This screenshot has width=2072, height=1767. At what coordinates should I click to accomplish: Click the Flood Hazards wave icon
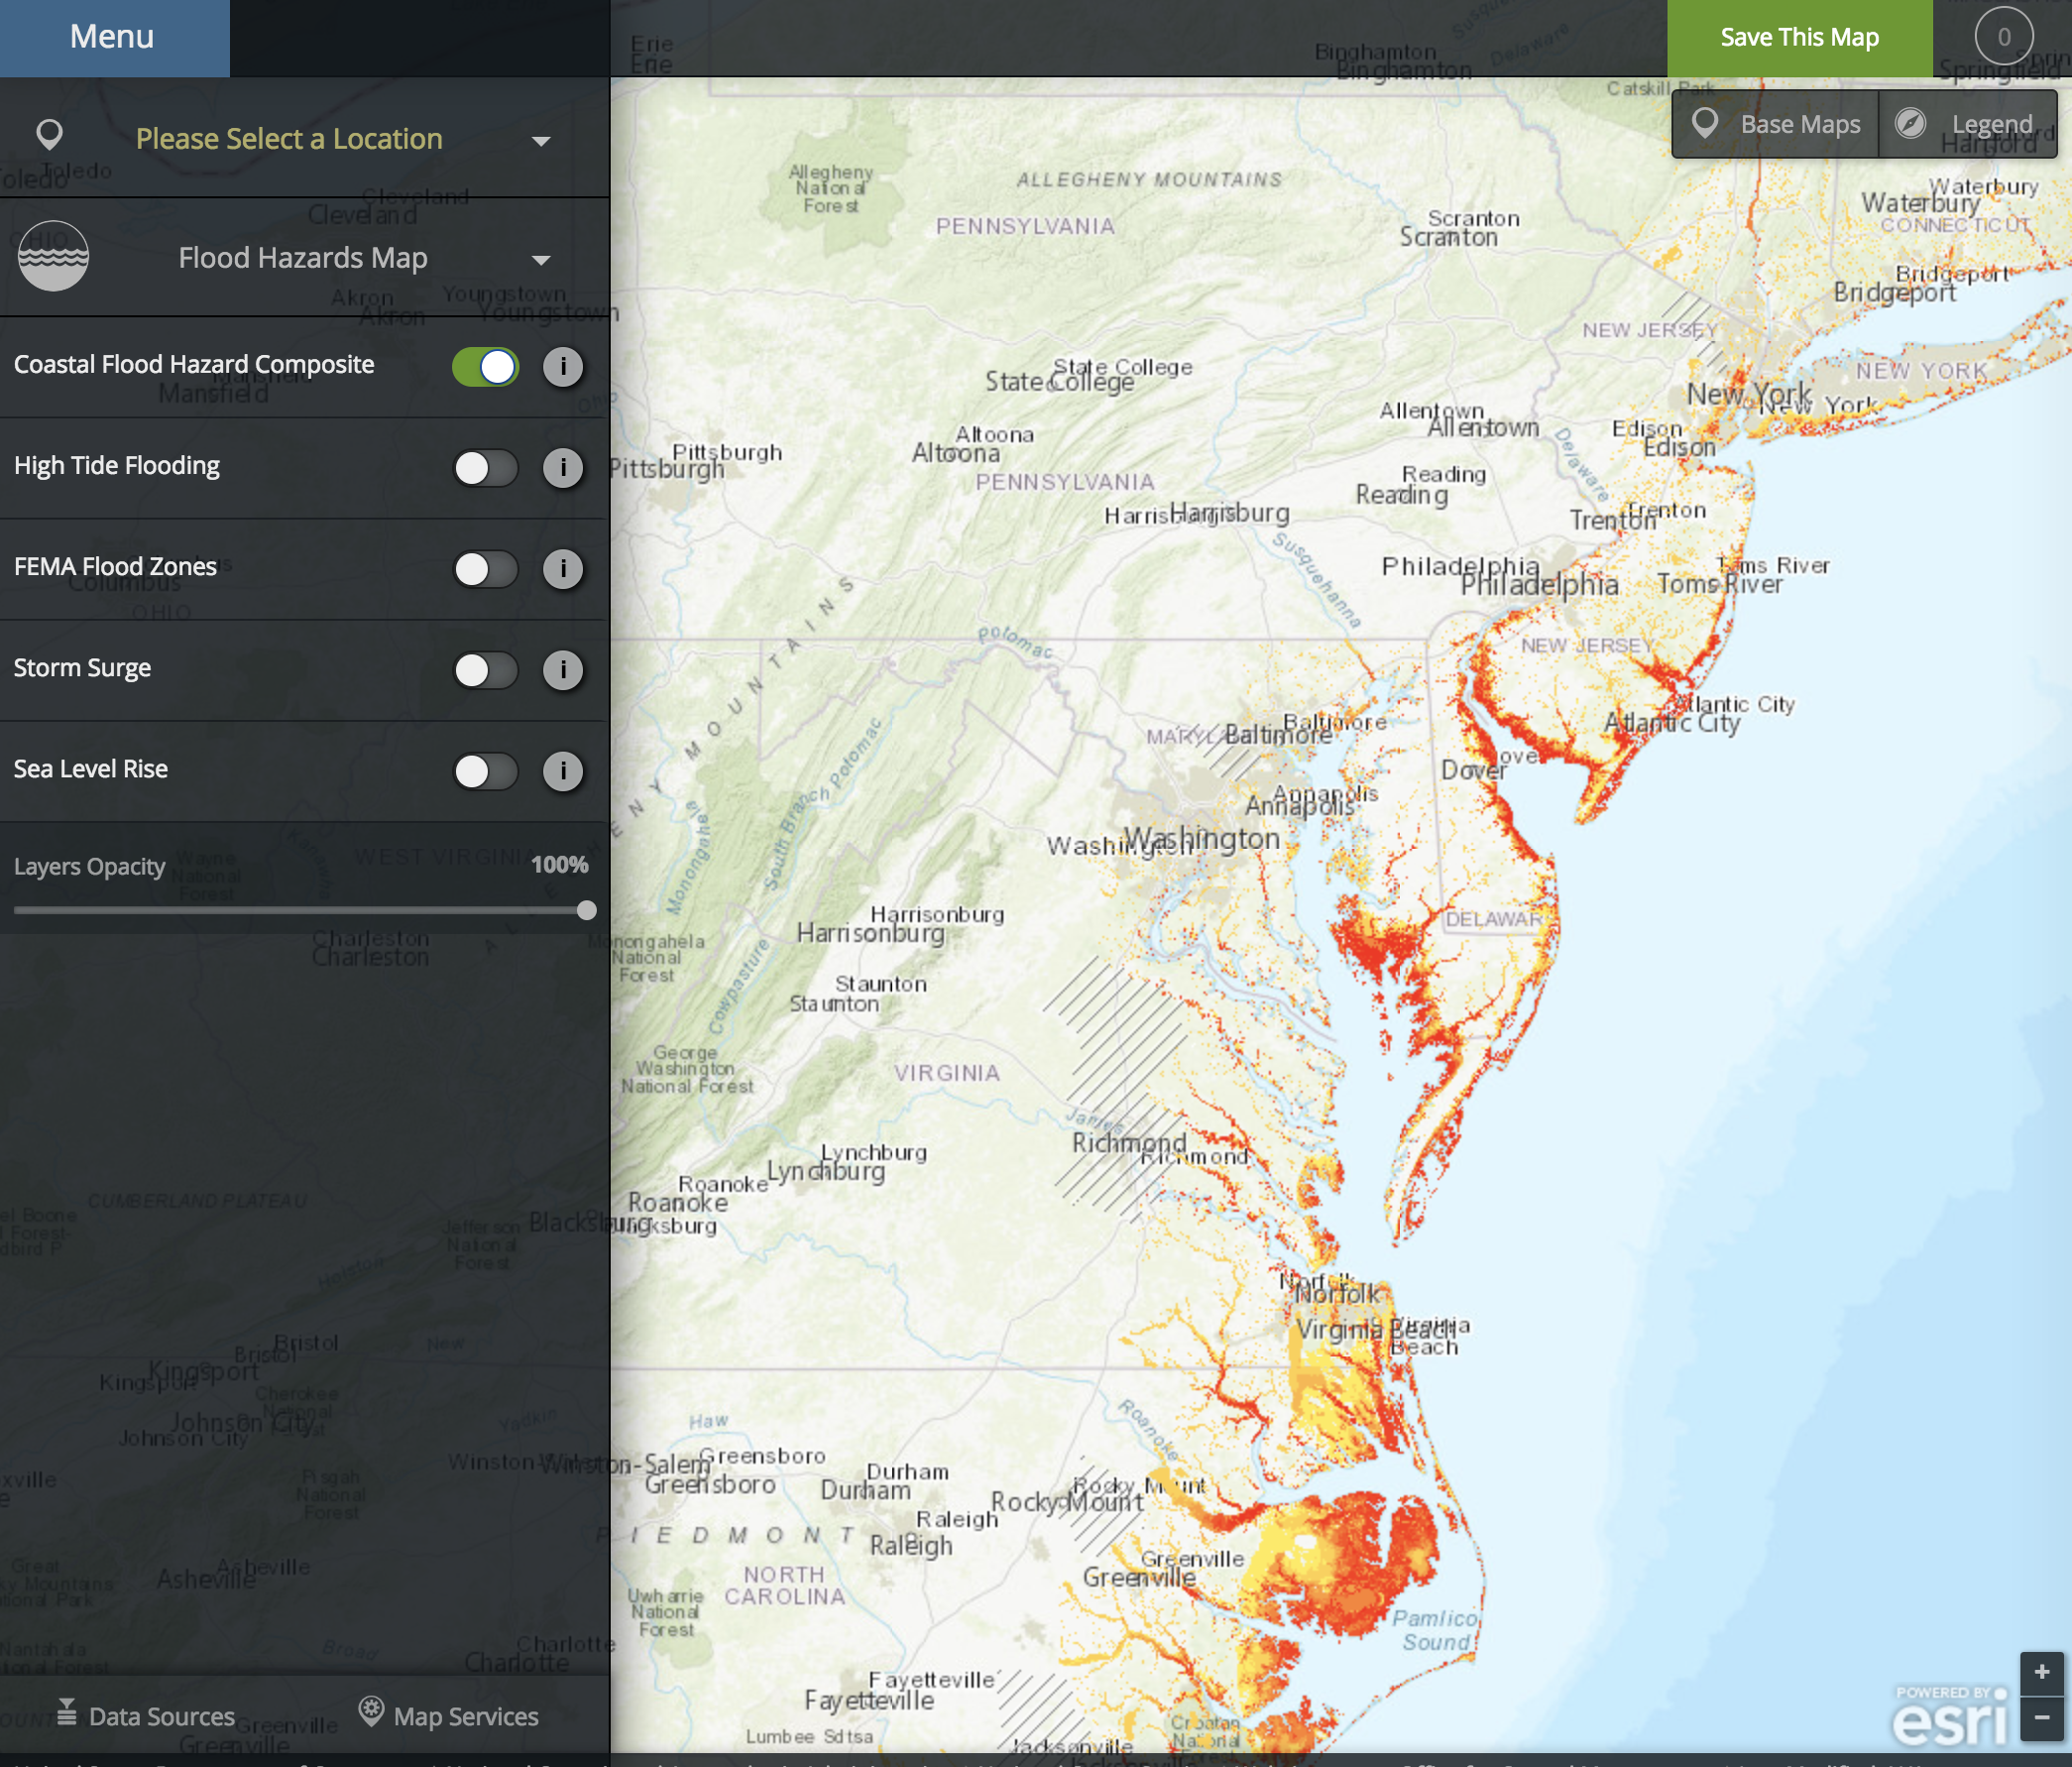tap(54, 256)
